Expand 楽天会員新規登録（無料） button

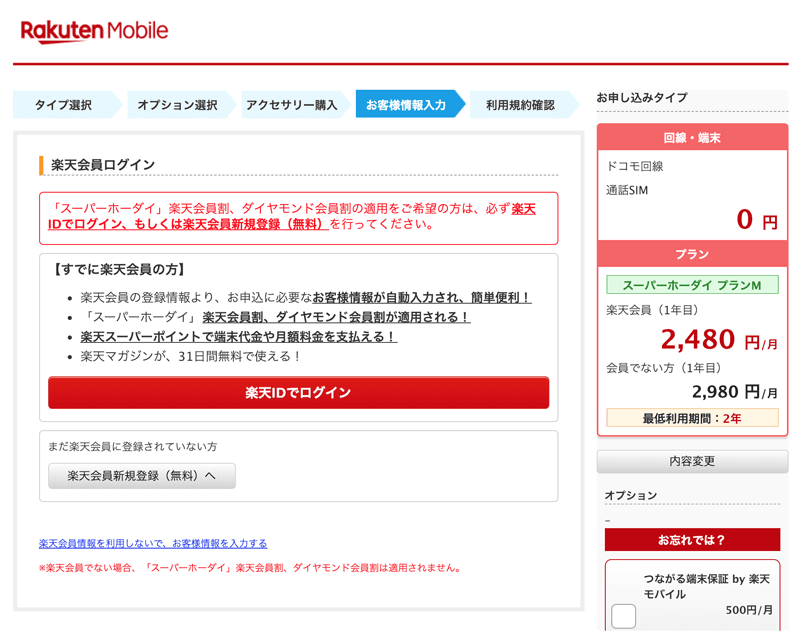coord(142,475)
